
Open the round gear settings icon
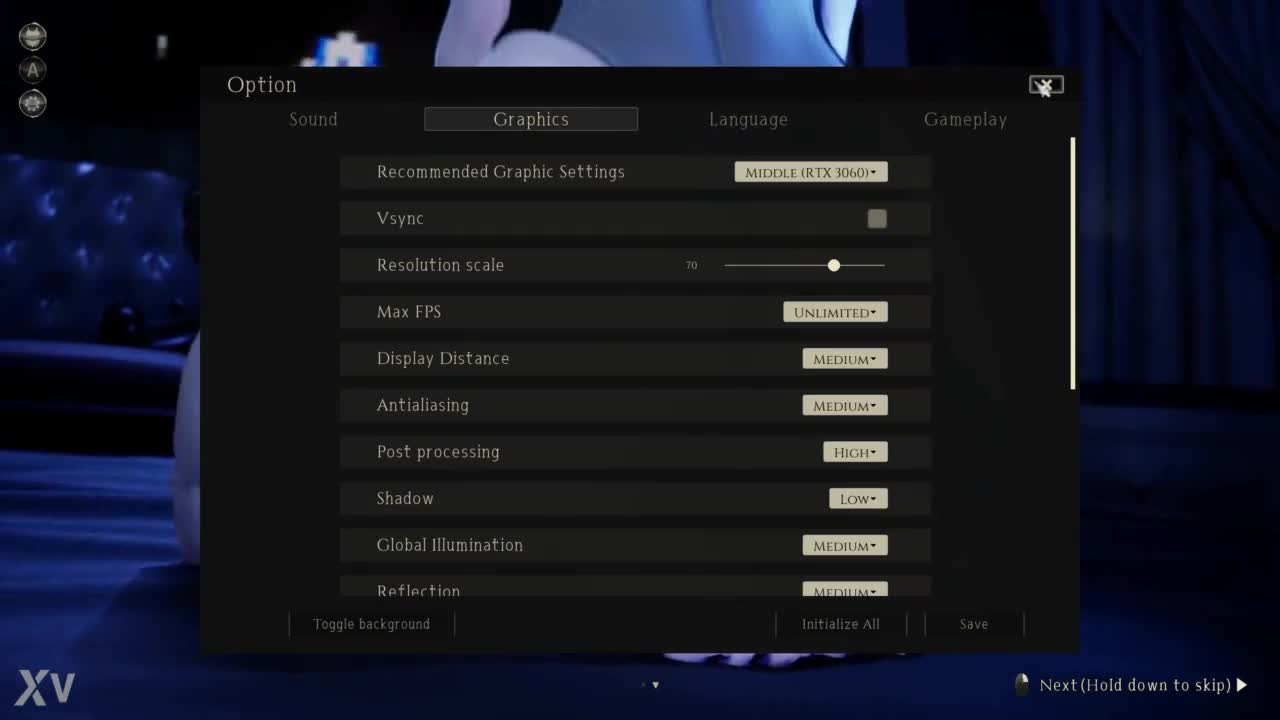click(x=33, y=102)
